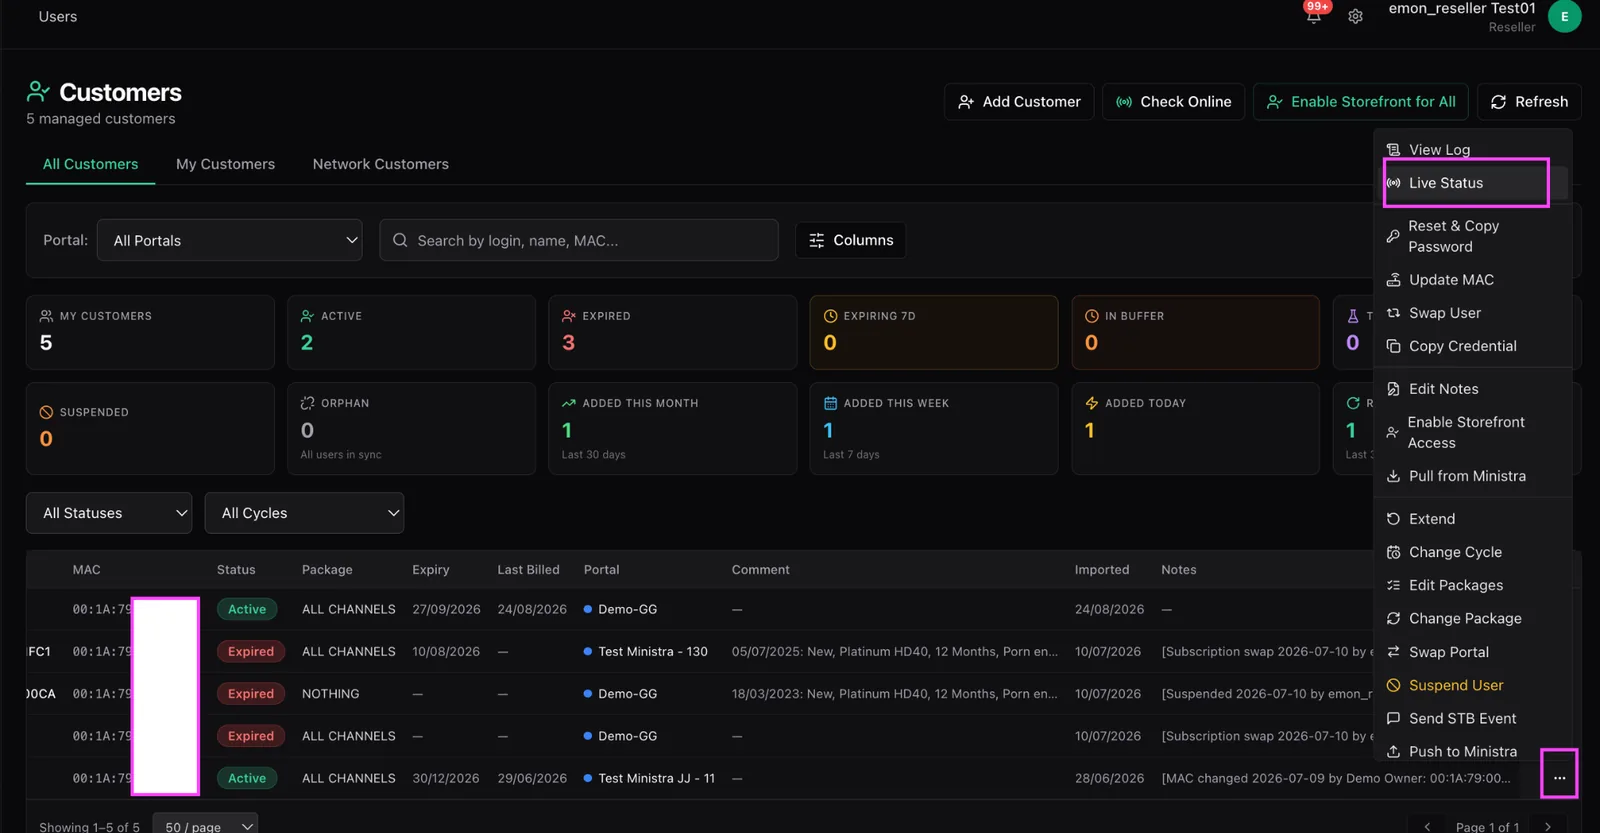Click the Last Billed column header

pyautogui.click(x=528, y=570)
